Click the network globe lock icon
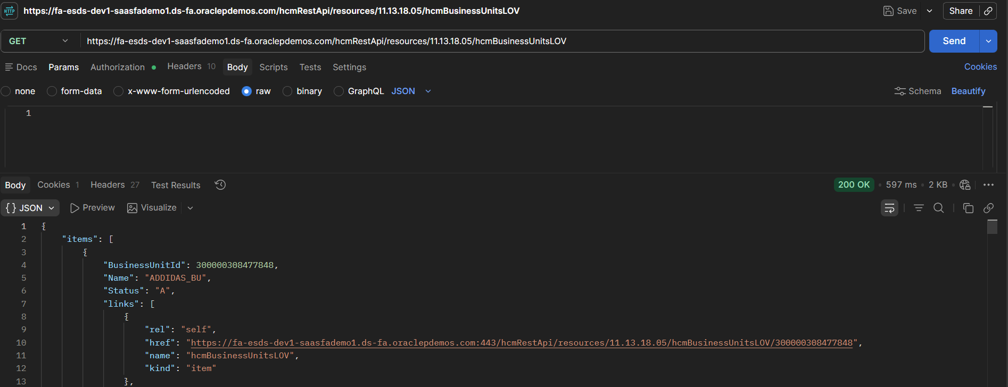The width and height of the screenshot is (1008, 387). click(x=964, y=185)
